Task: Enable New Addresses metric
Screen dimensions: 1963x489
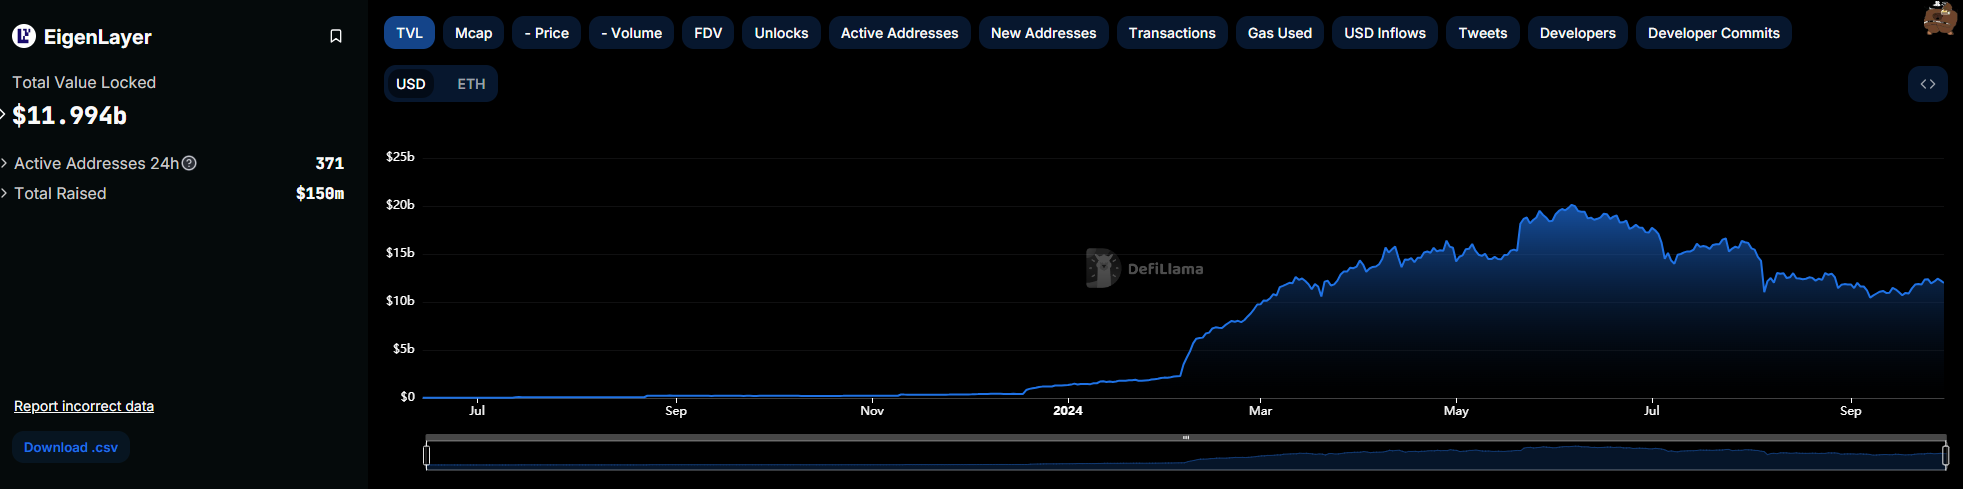Action: pyautogui.click(x=1043, y=33)
